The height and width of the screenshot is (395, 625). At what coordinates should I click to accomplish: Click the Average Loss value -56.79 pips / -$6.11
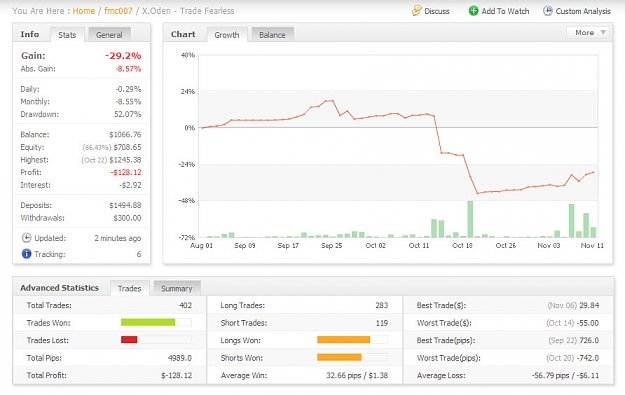coord(565,375)
